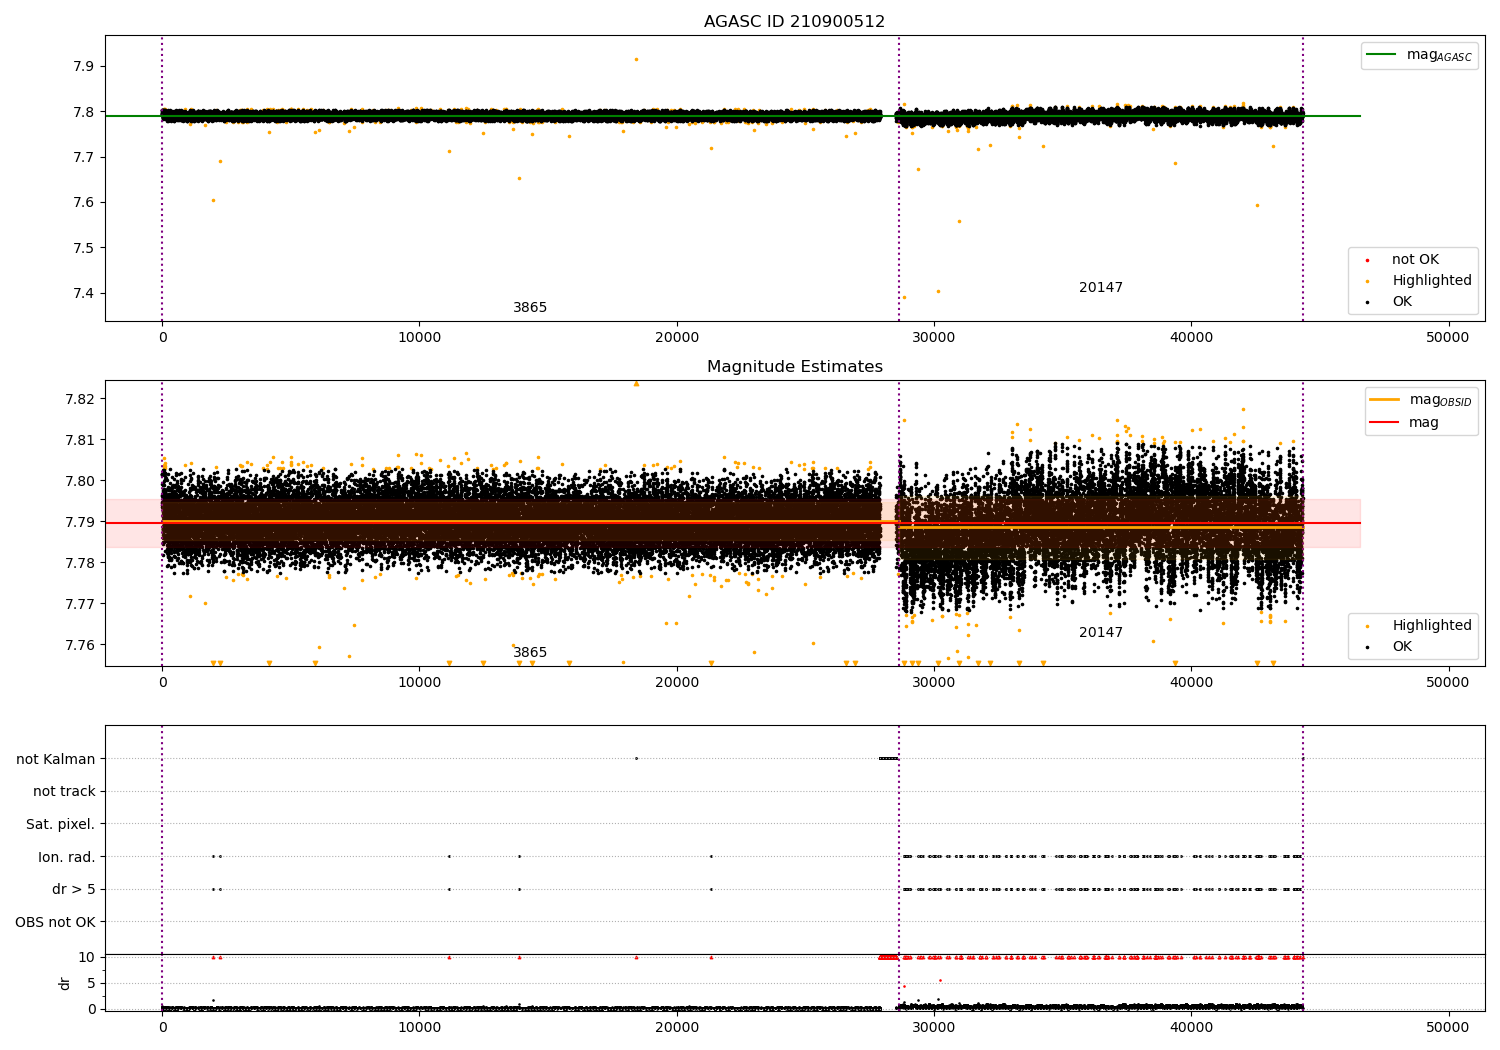Click the '50000' x-tick under the bottom plot
Screen dimensions: 1500x1050
pos(1448,1028)
